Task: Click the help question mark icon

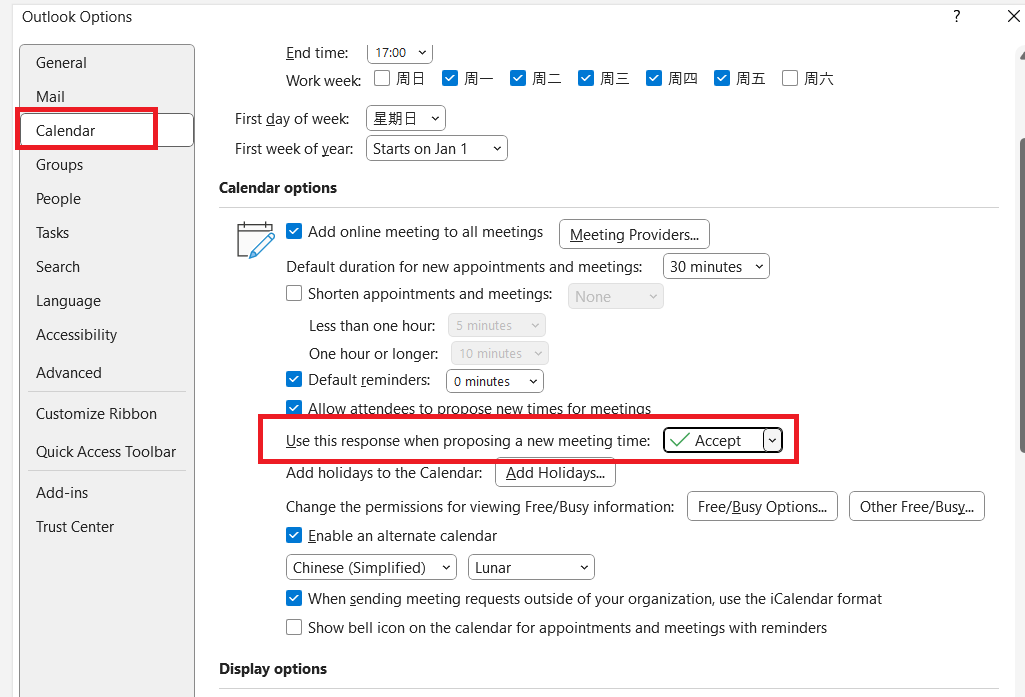Action: coord(956,16)
